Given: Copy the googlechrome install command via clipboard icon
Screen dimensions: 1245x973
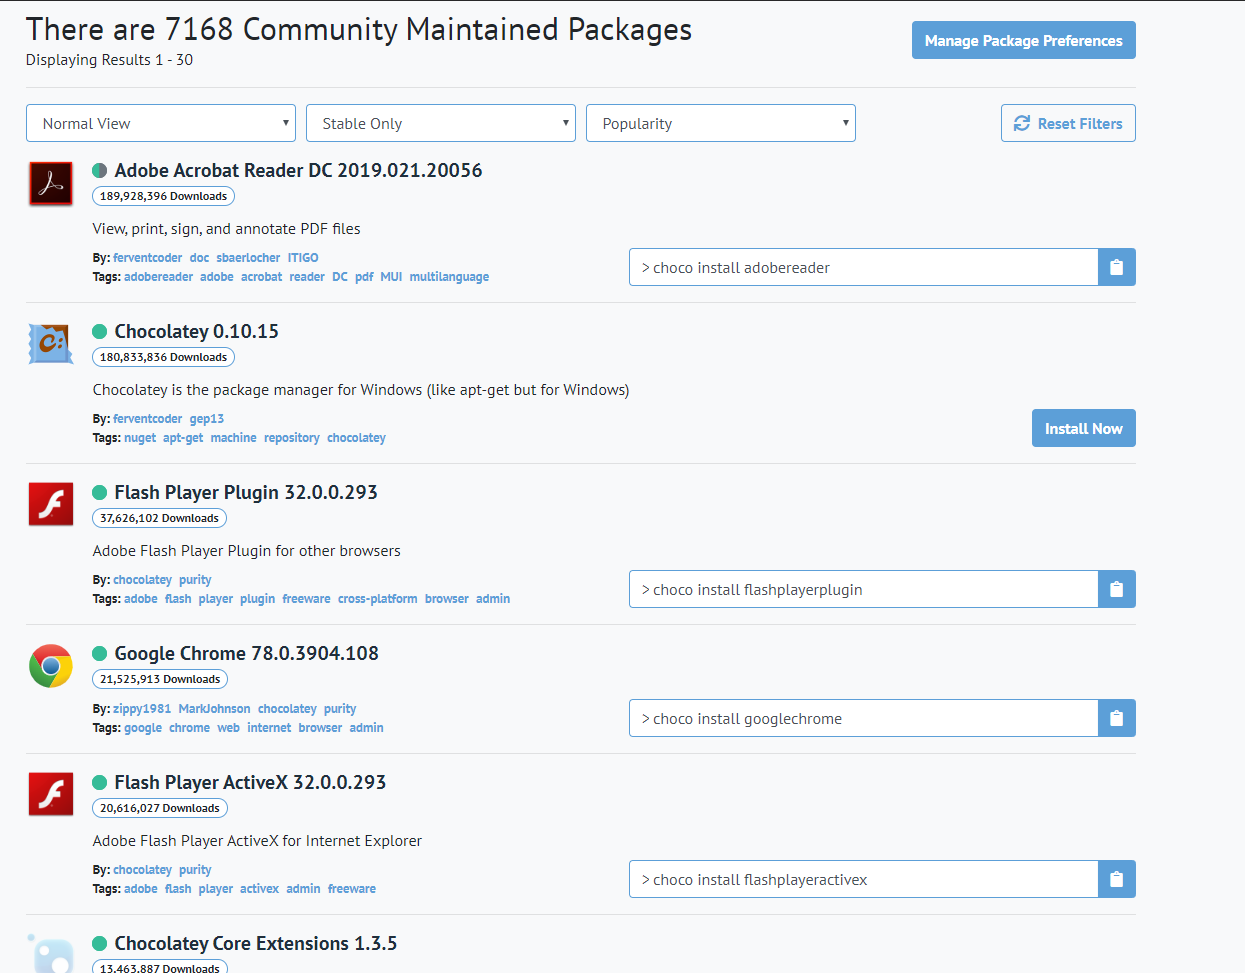Looking at the screenshot, I should pos(1116,718).
